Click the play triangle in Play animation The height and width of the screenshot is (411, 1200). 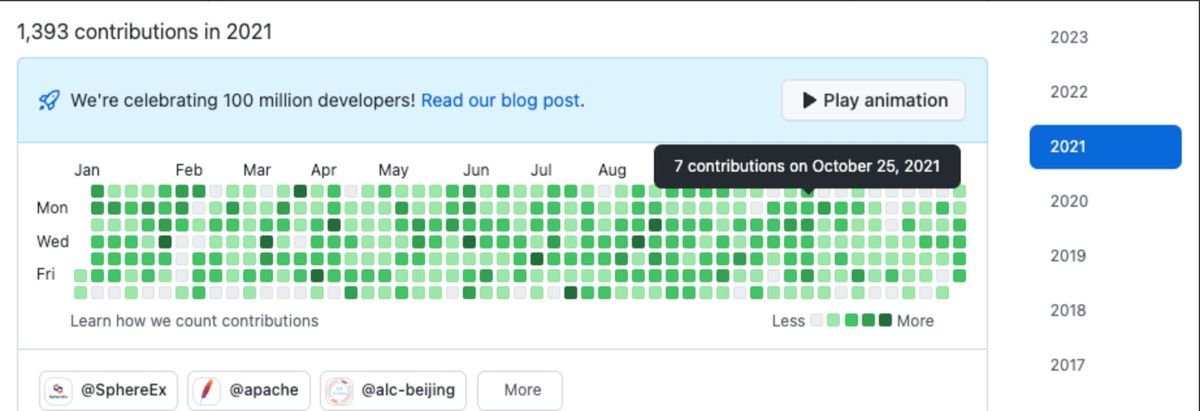tap(810, 101)
